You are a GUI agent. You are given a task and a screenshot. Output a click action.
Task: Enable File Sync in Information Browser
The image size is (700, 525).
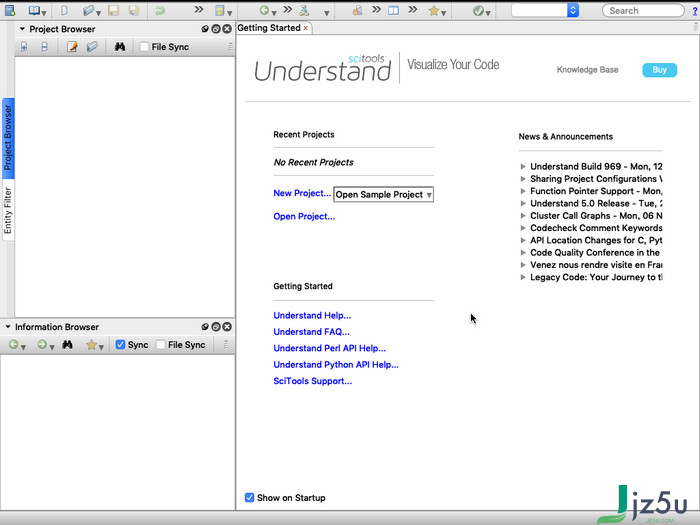pyautogui.click(x=161, y=344)
